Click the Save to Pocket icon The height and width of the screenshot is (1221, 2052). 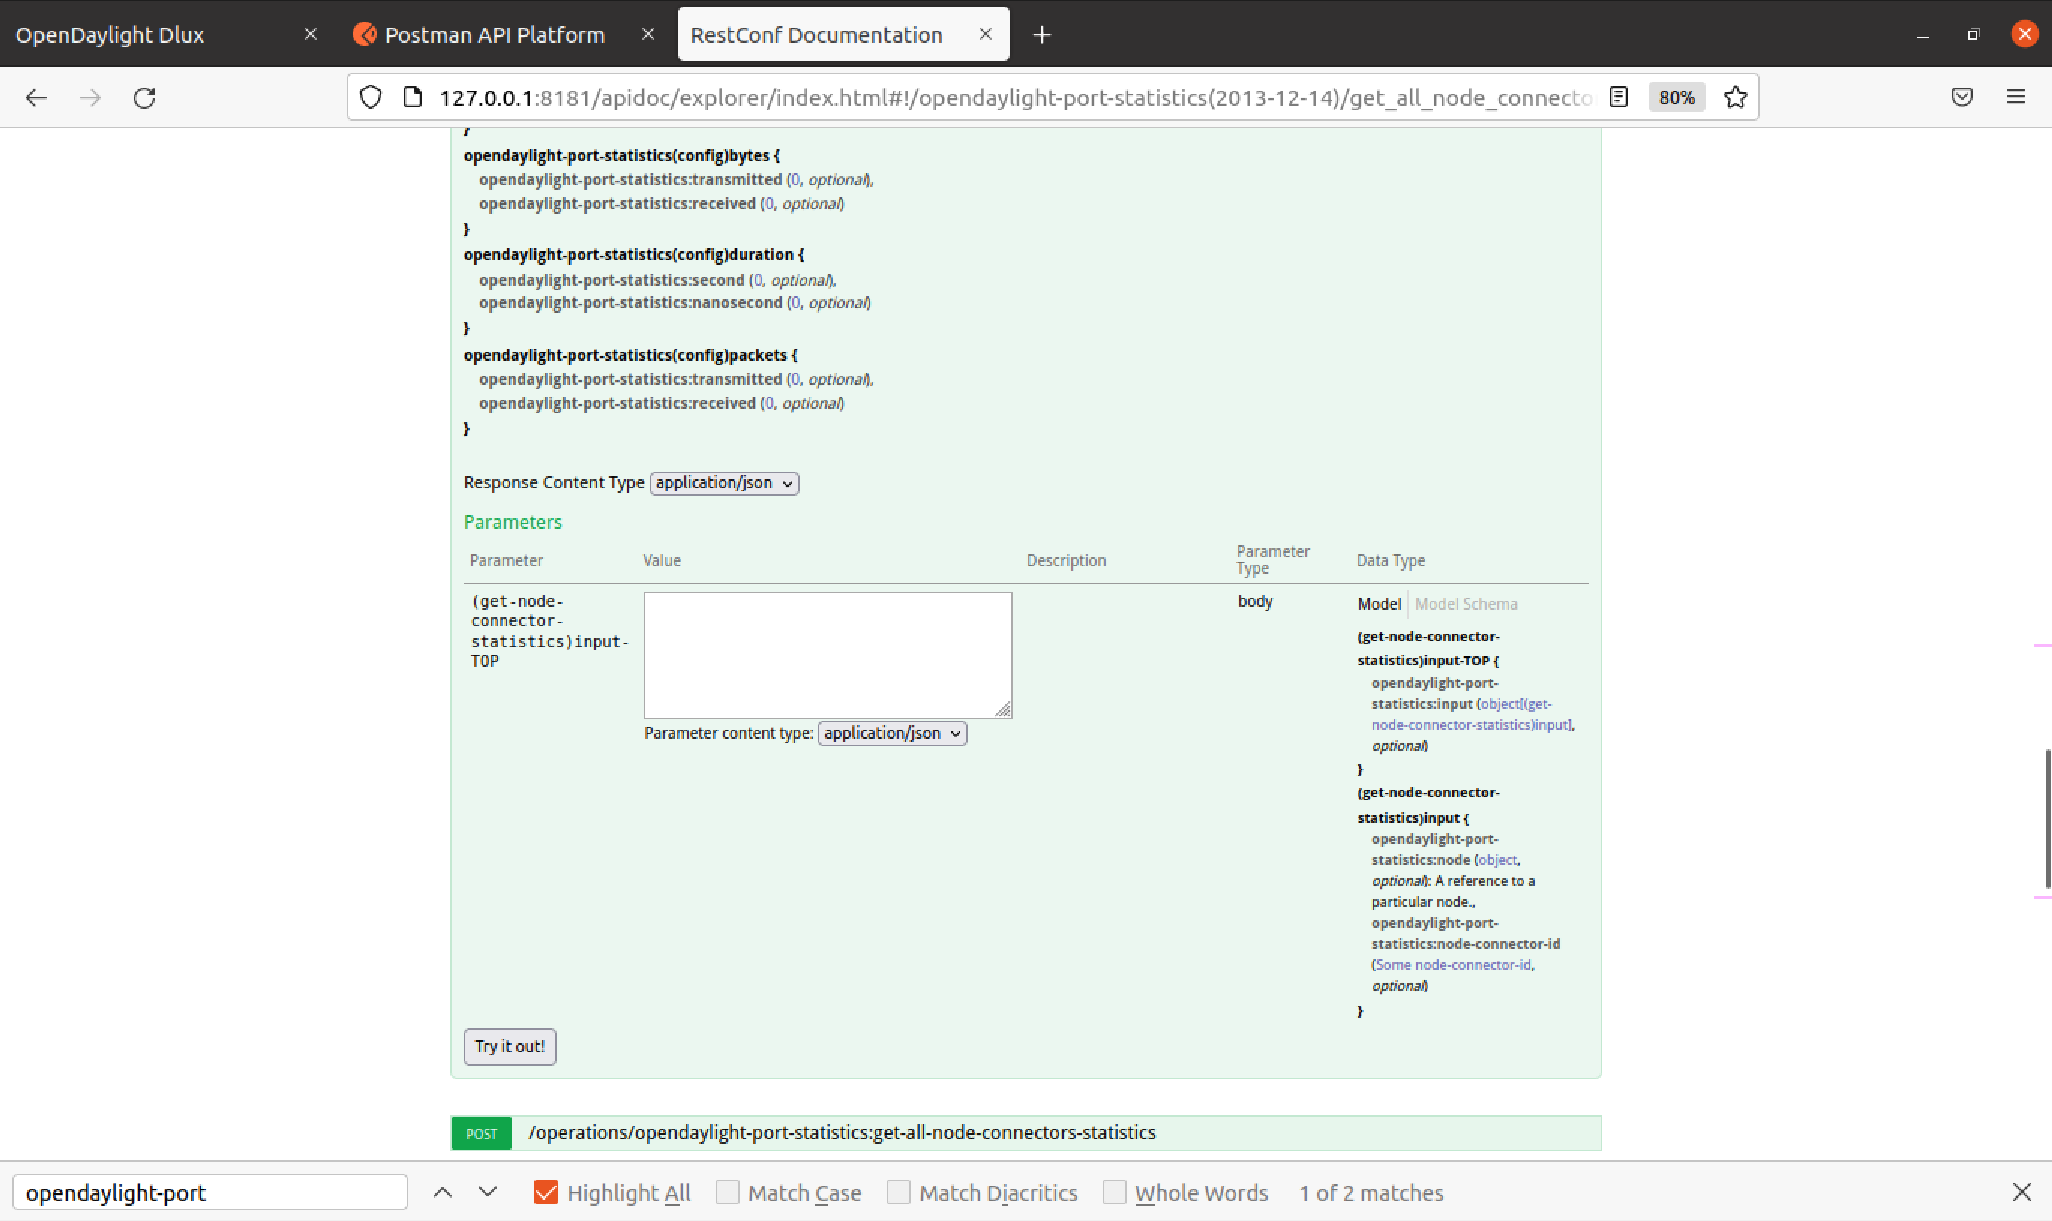pyautogui.click(x=1962, y=97)
